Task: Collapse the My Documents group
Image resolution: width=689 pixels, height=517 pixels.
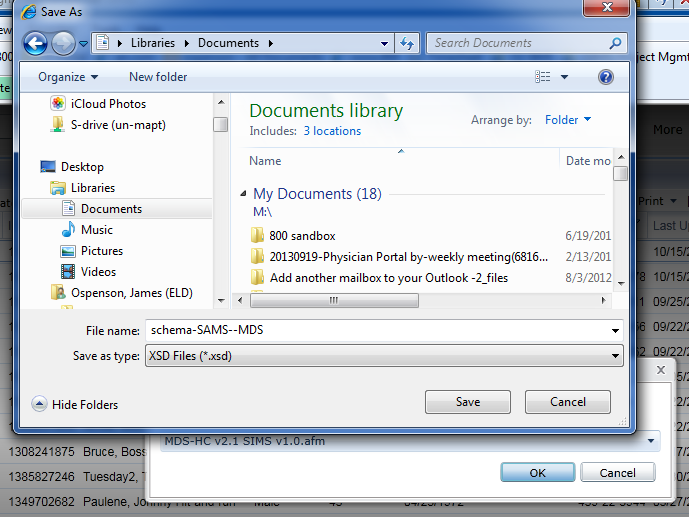Action: [244, 194]
